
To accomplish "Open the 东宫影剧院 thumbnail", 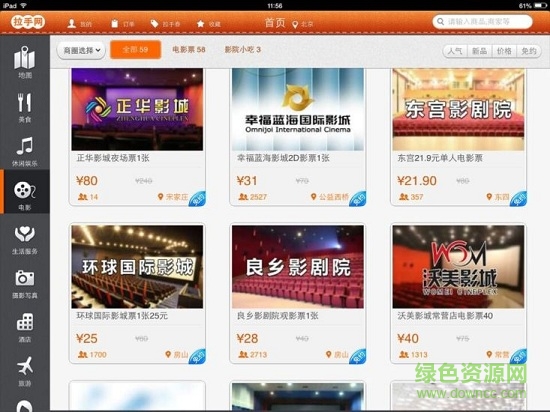I will 458,109.
